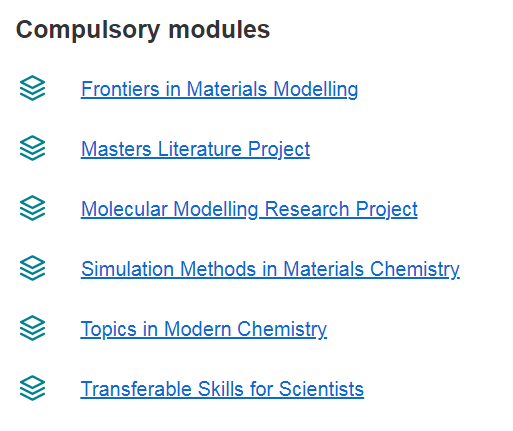Click the word "Modelling" in the Frontiers link
The image size is (513, 431).
coord(315,89)
